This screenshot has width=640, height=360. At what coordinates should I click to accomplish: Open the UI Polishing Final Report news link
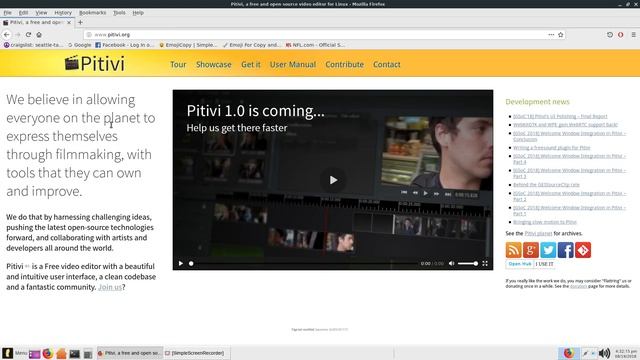(560, 116)
